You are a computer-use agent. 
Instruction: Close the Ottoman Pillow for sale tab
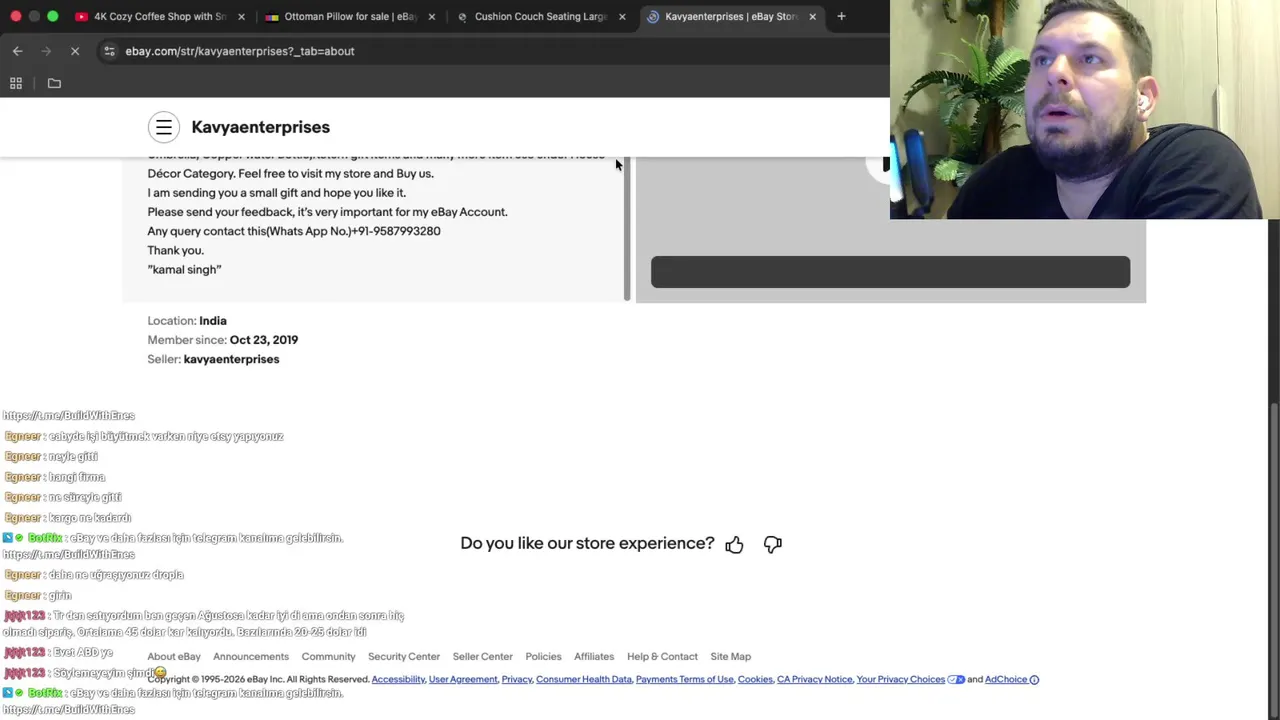click(x=432, y=17)
